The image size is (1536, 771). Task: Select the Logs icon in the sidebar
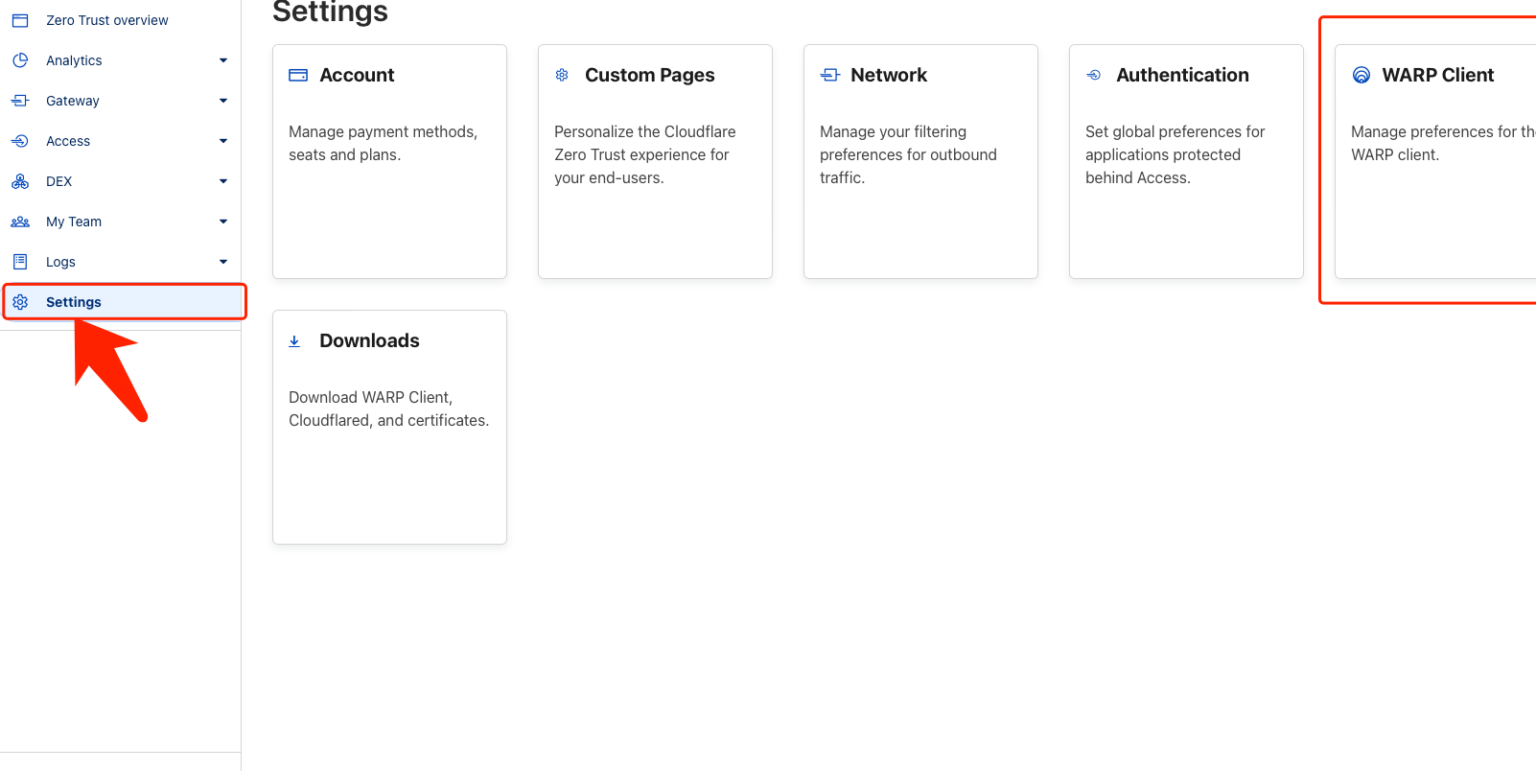click(20, 261)
